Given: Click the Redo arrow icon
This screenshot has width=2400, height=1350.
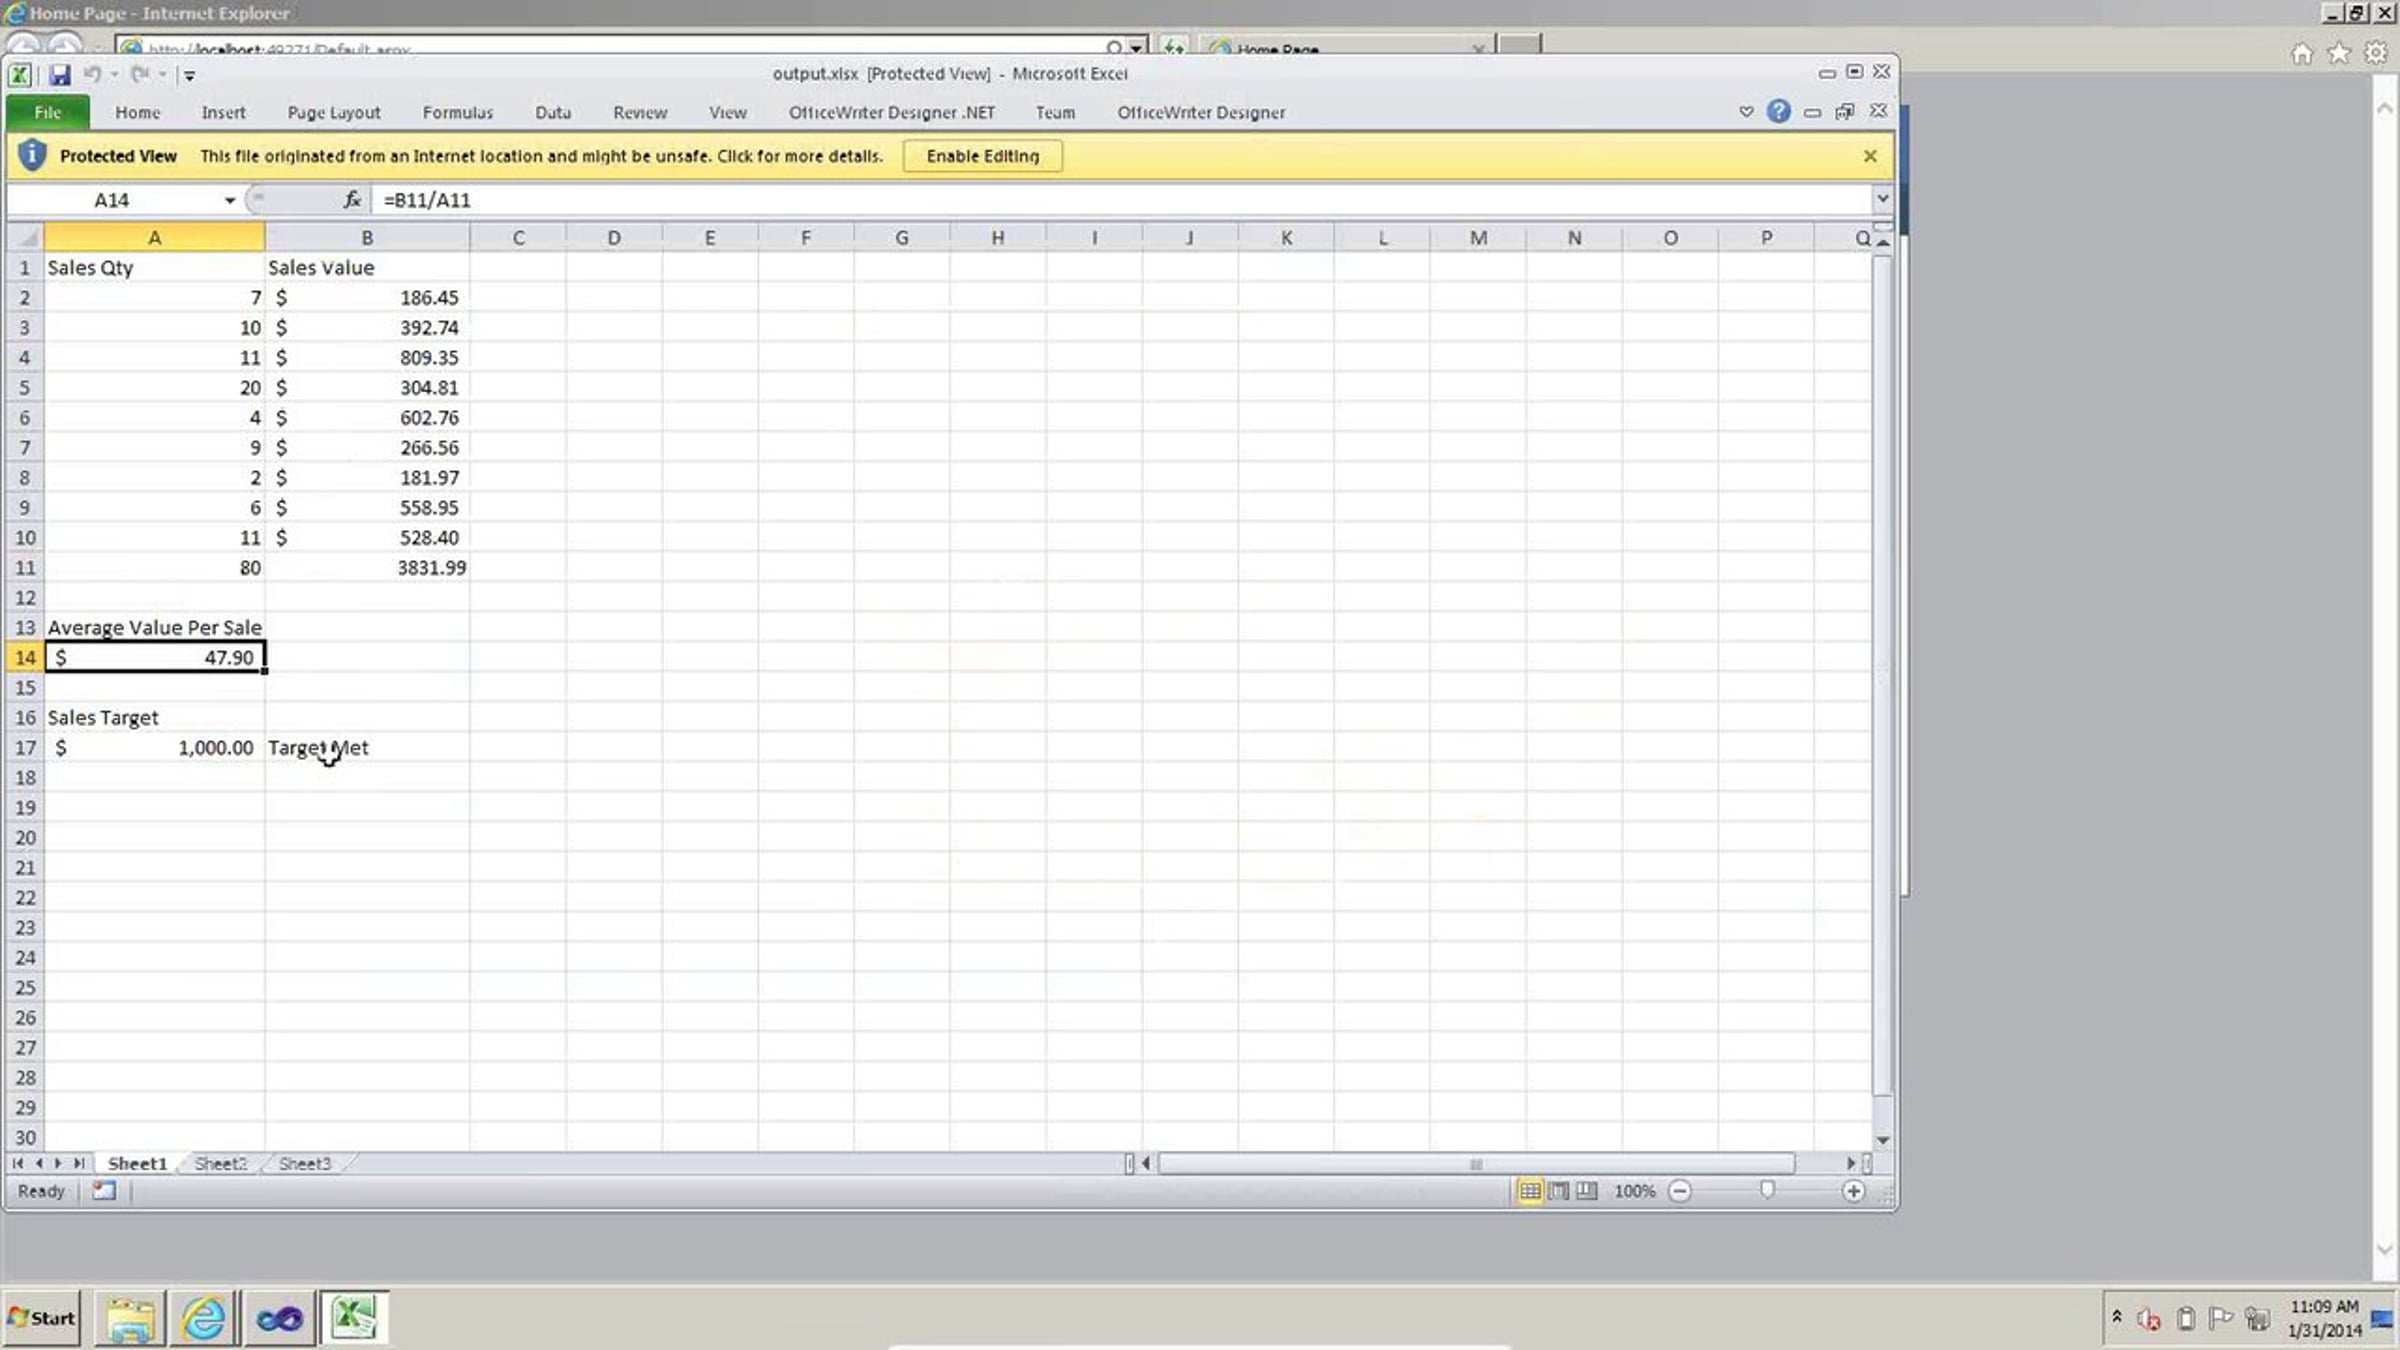Looking at the screenshot, I should [139, 74].
